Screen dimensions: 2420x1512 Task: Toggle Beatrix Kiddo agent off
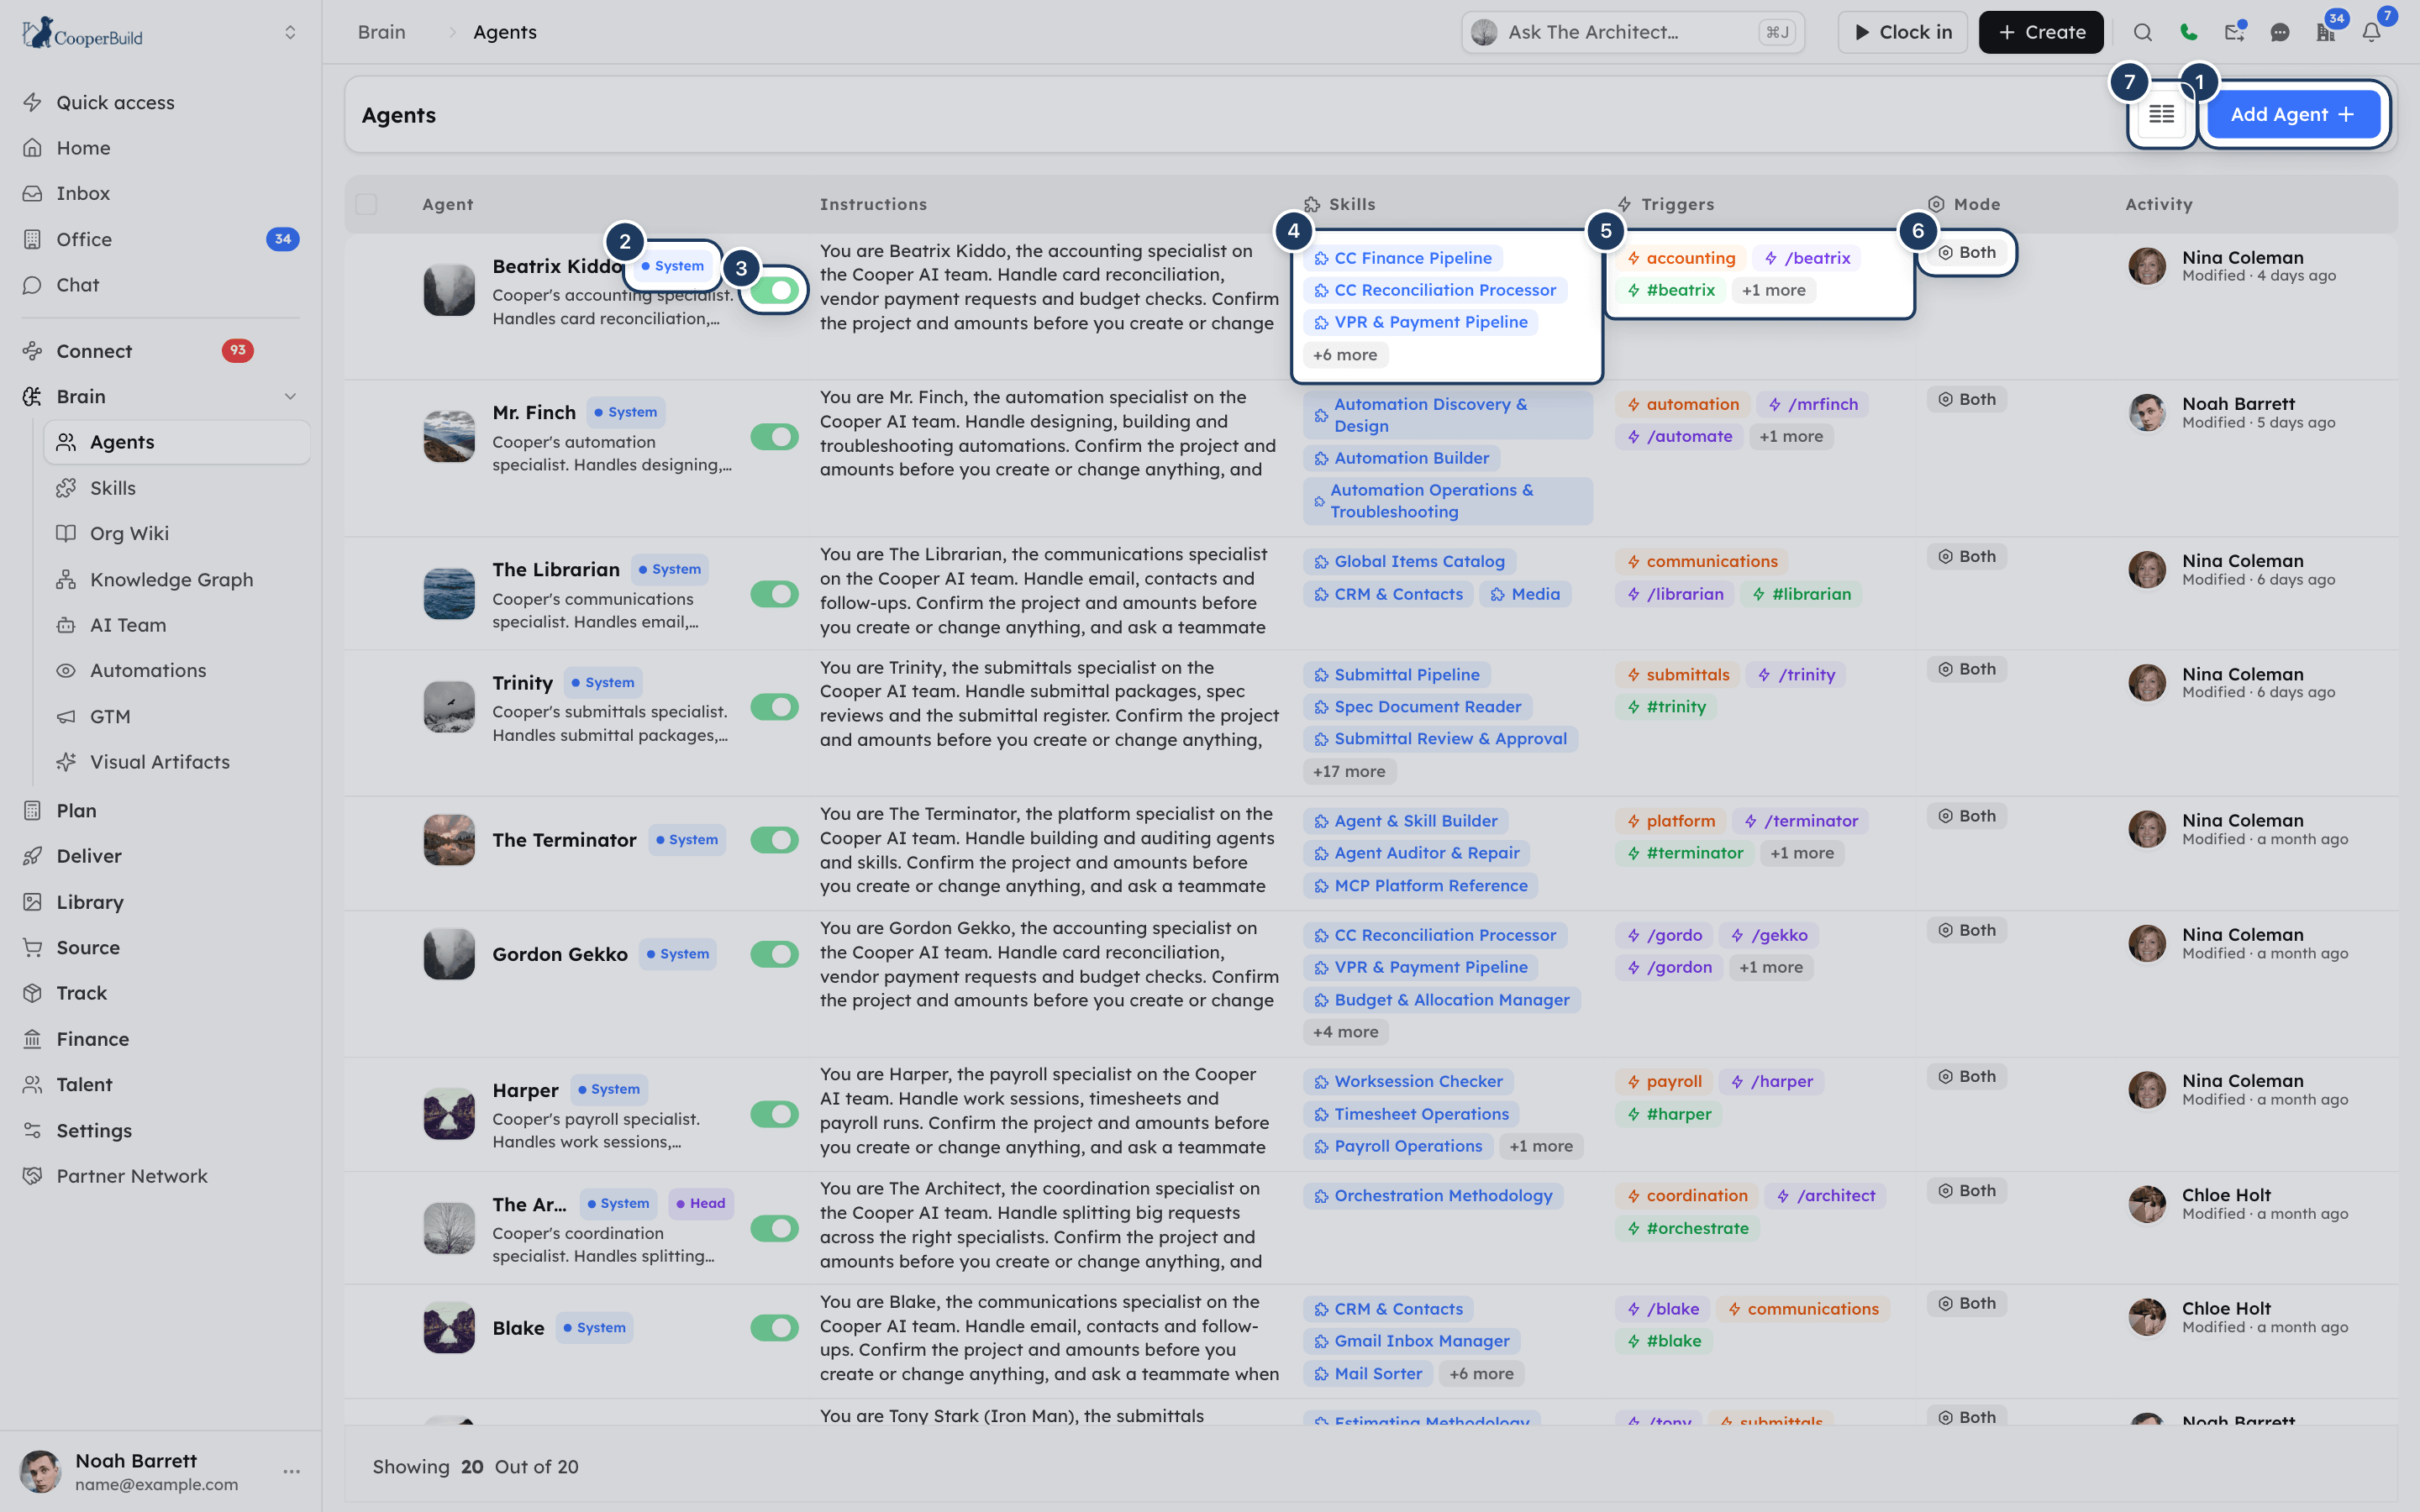coord(774,290)
